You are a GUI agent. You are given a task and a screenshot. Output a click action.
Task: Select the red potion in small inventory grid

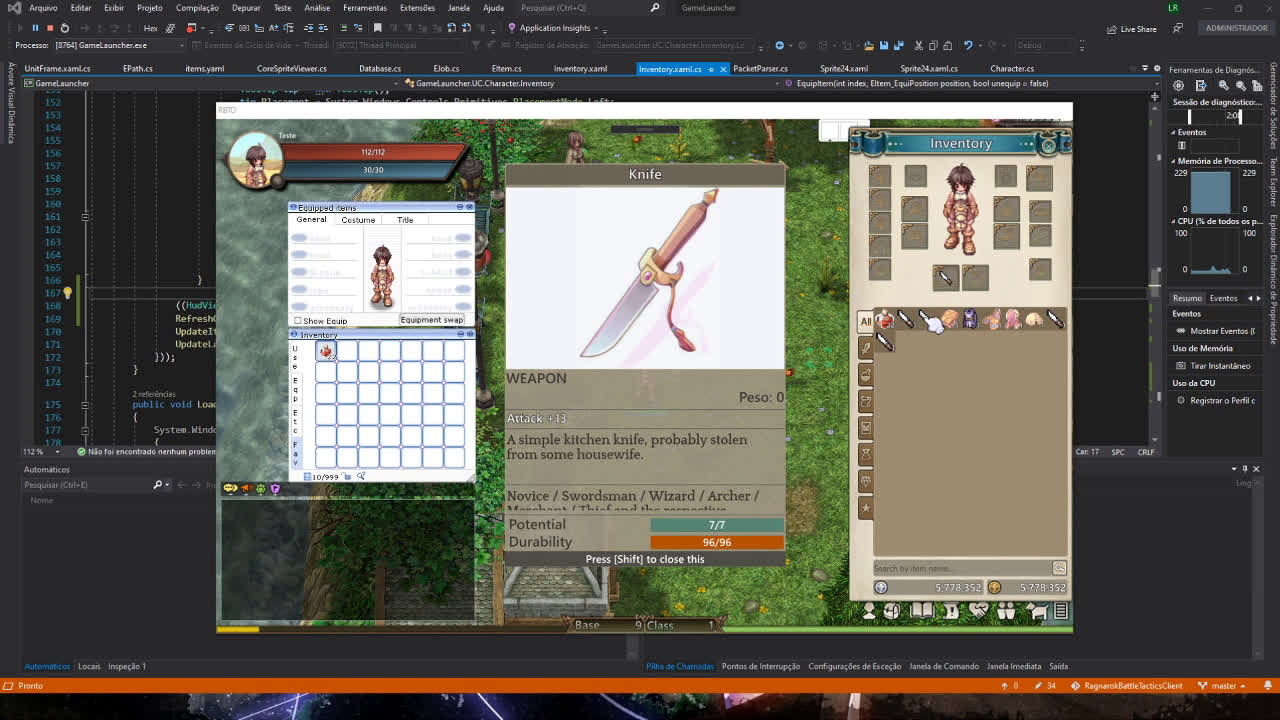click(x=326, y=351)
